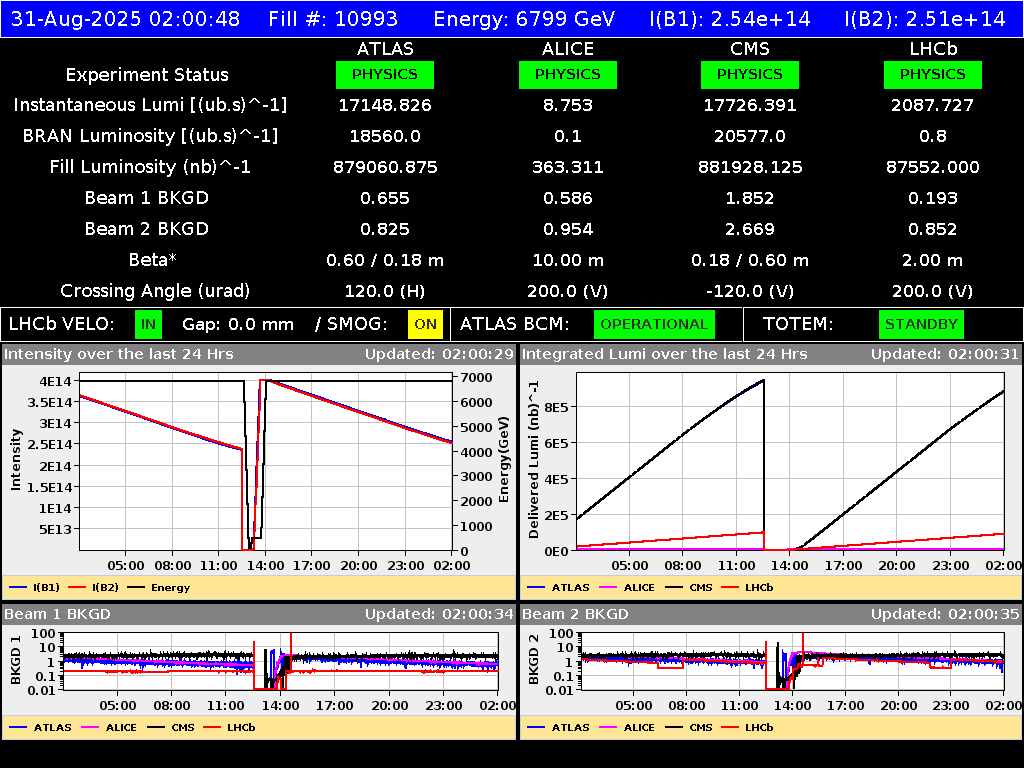Click the green PHYSICS badge under ATLAS
Image resolution: width=1024 pixels, height=768 pixels.
[385, 74]
